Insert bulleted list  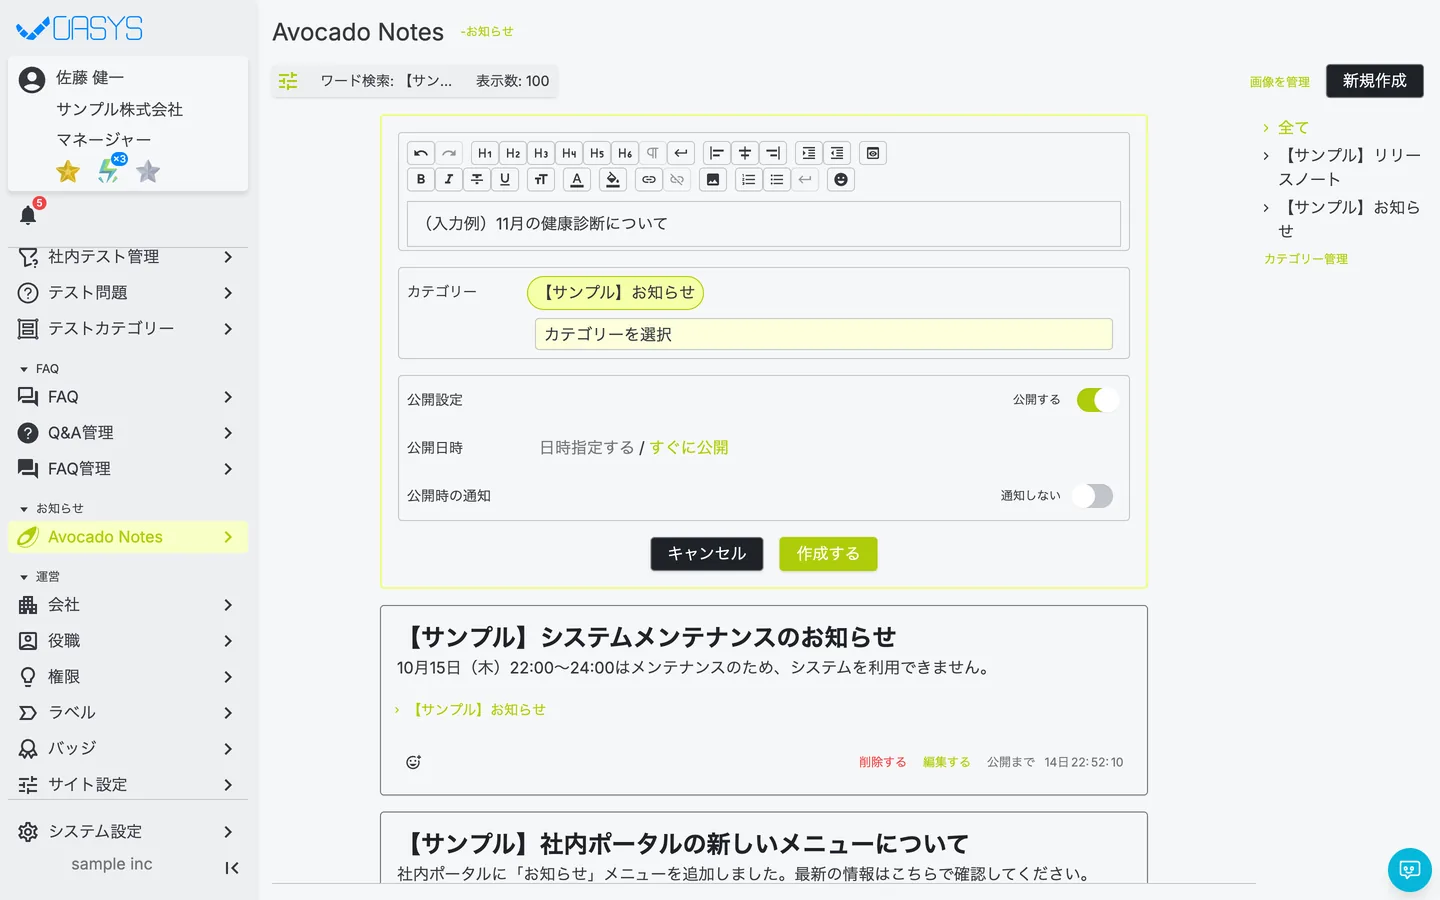[777, 180]
